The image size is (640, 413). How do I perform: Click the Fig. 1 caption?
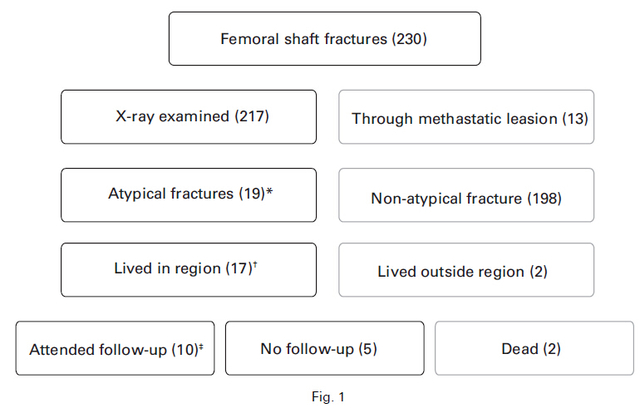click(328, 397)
